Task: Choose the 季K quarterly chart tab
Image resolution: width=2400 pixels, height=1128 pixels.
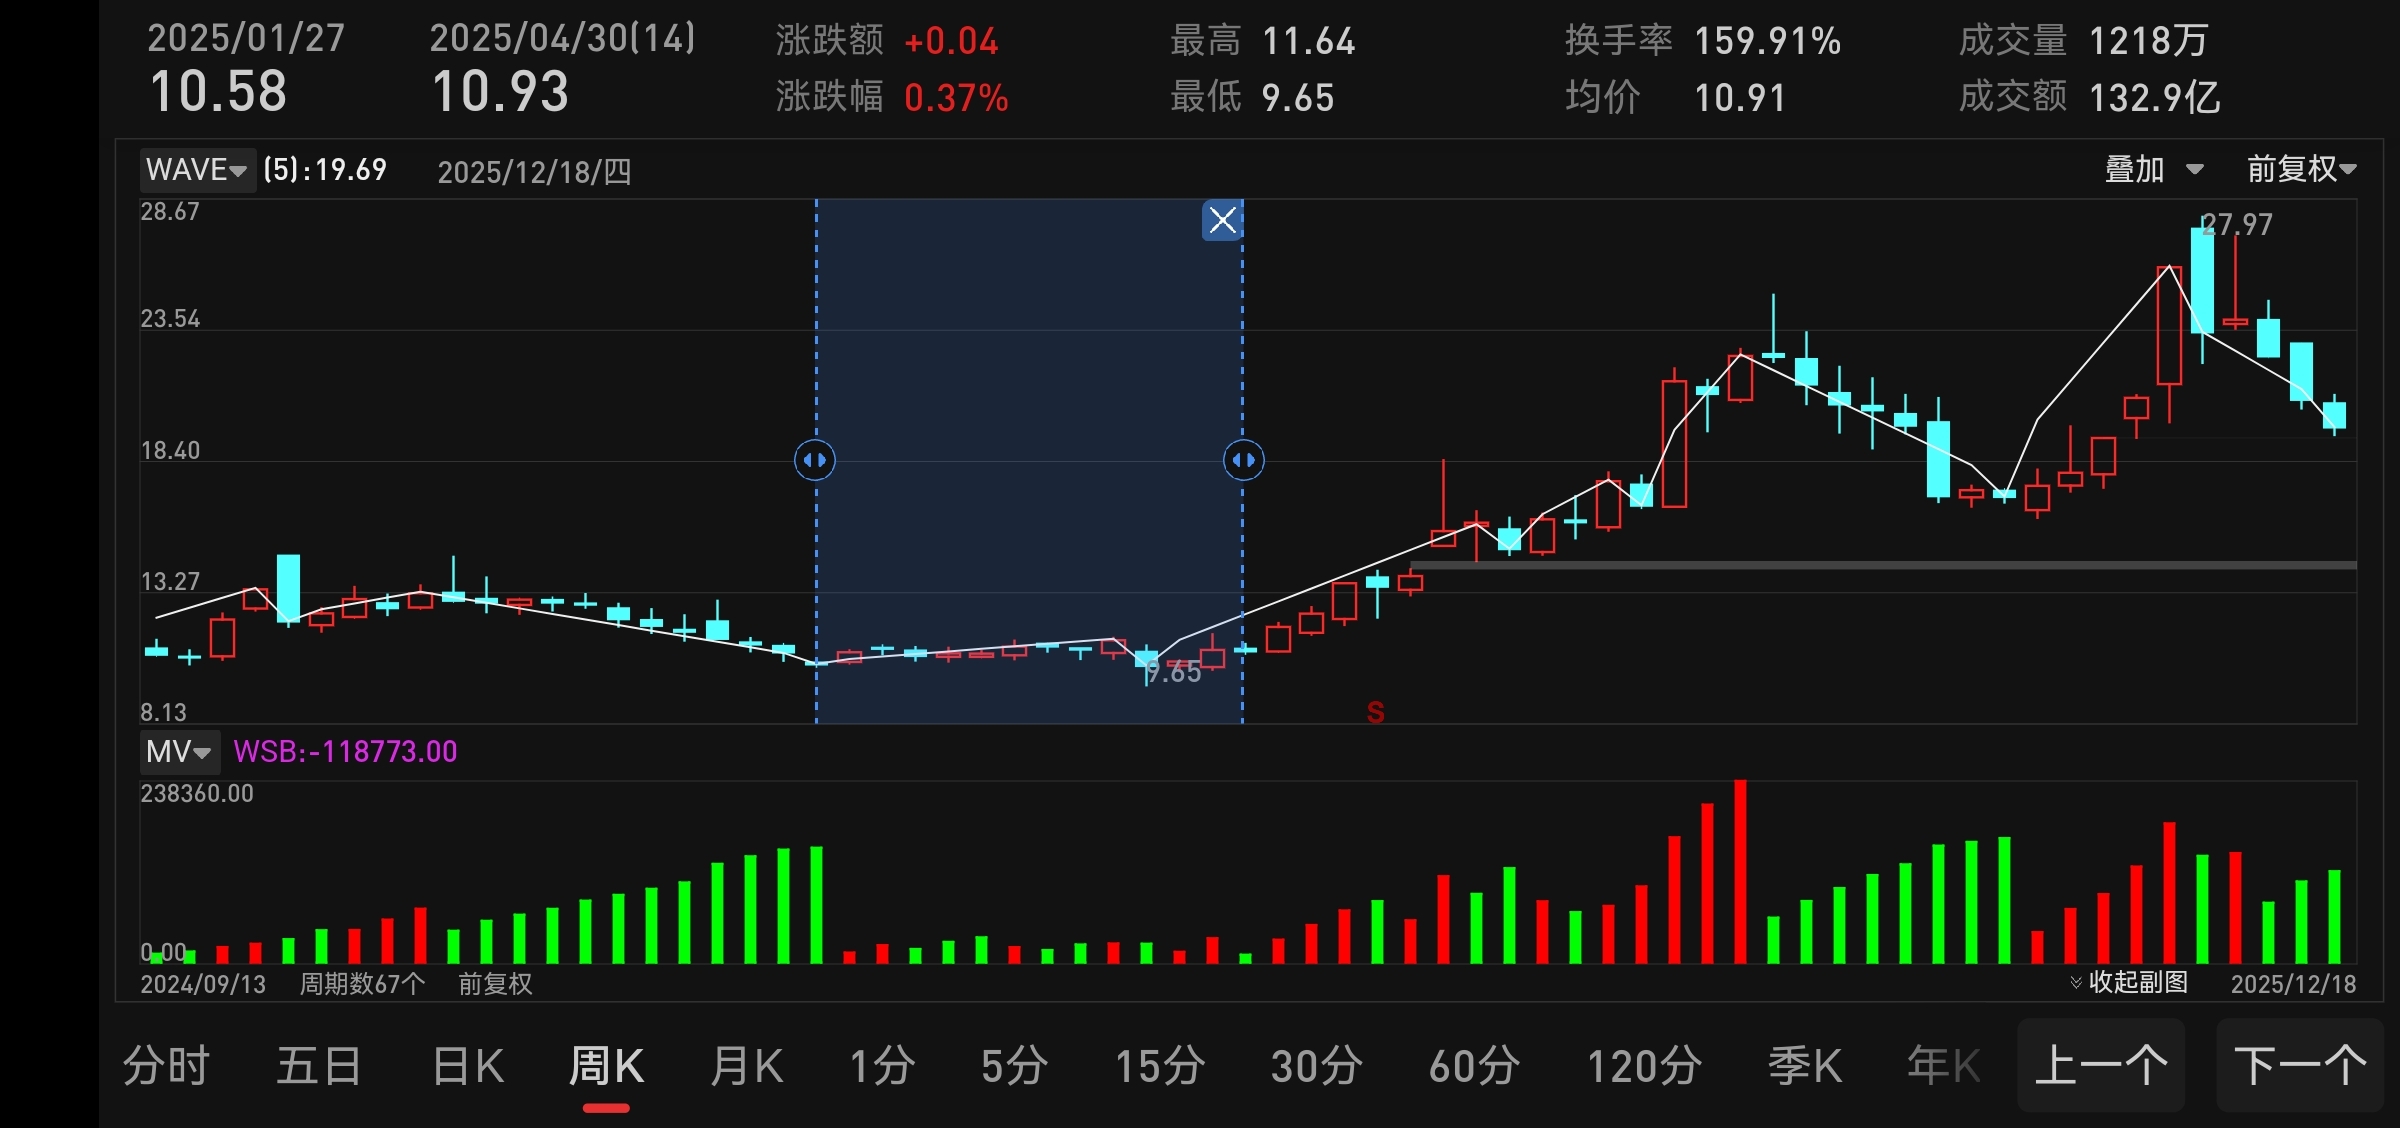Action: 1804,1066
